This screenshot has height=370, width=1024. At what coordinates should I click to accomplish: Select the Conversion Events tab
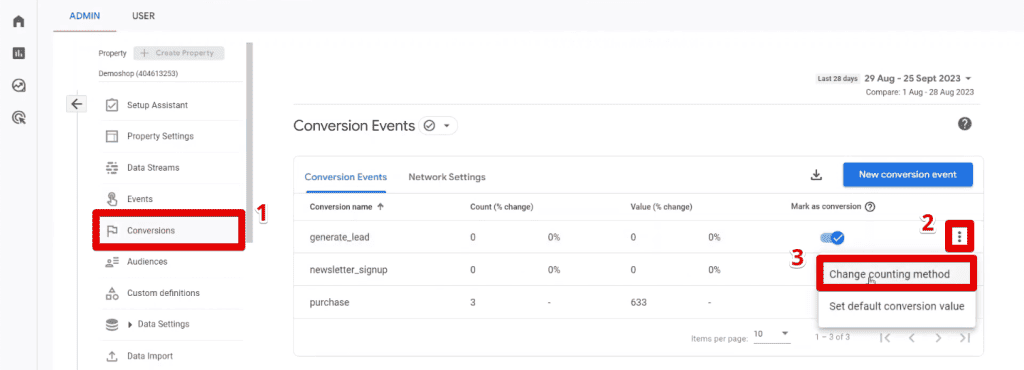coord(346,177)
